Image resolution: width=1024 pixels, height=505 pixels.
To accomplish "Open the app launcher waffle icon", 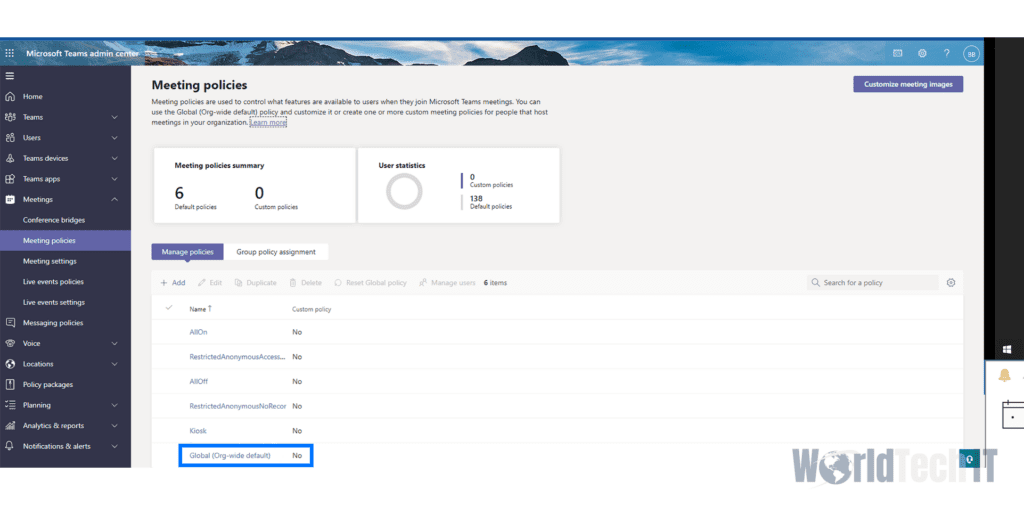I will (x=9, y=54).
